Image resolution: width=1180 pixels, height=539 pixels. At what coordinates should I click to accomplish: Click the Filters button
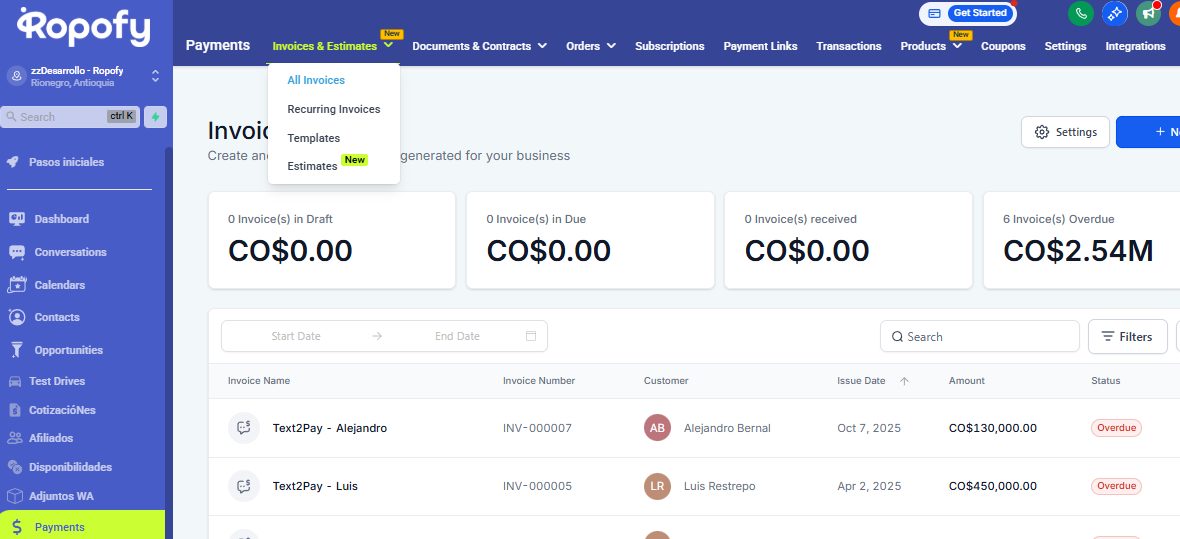[1127, 337]
